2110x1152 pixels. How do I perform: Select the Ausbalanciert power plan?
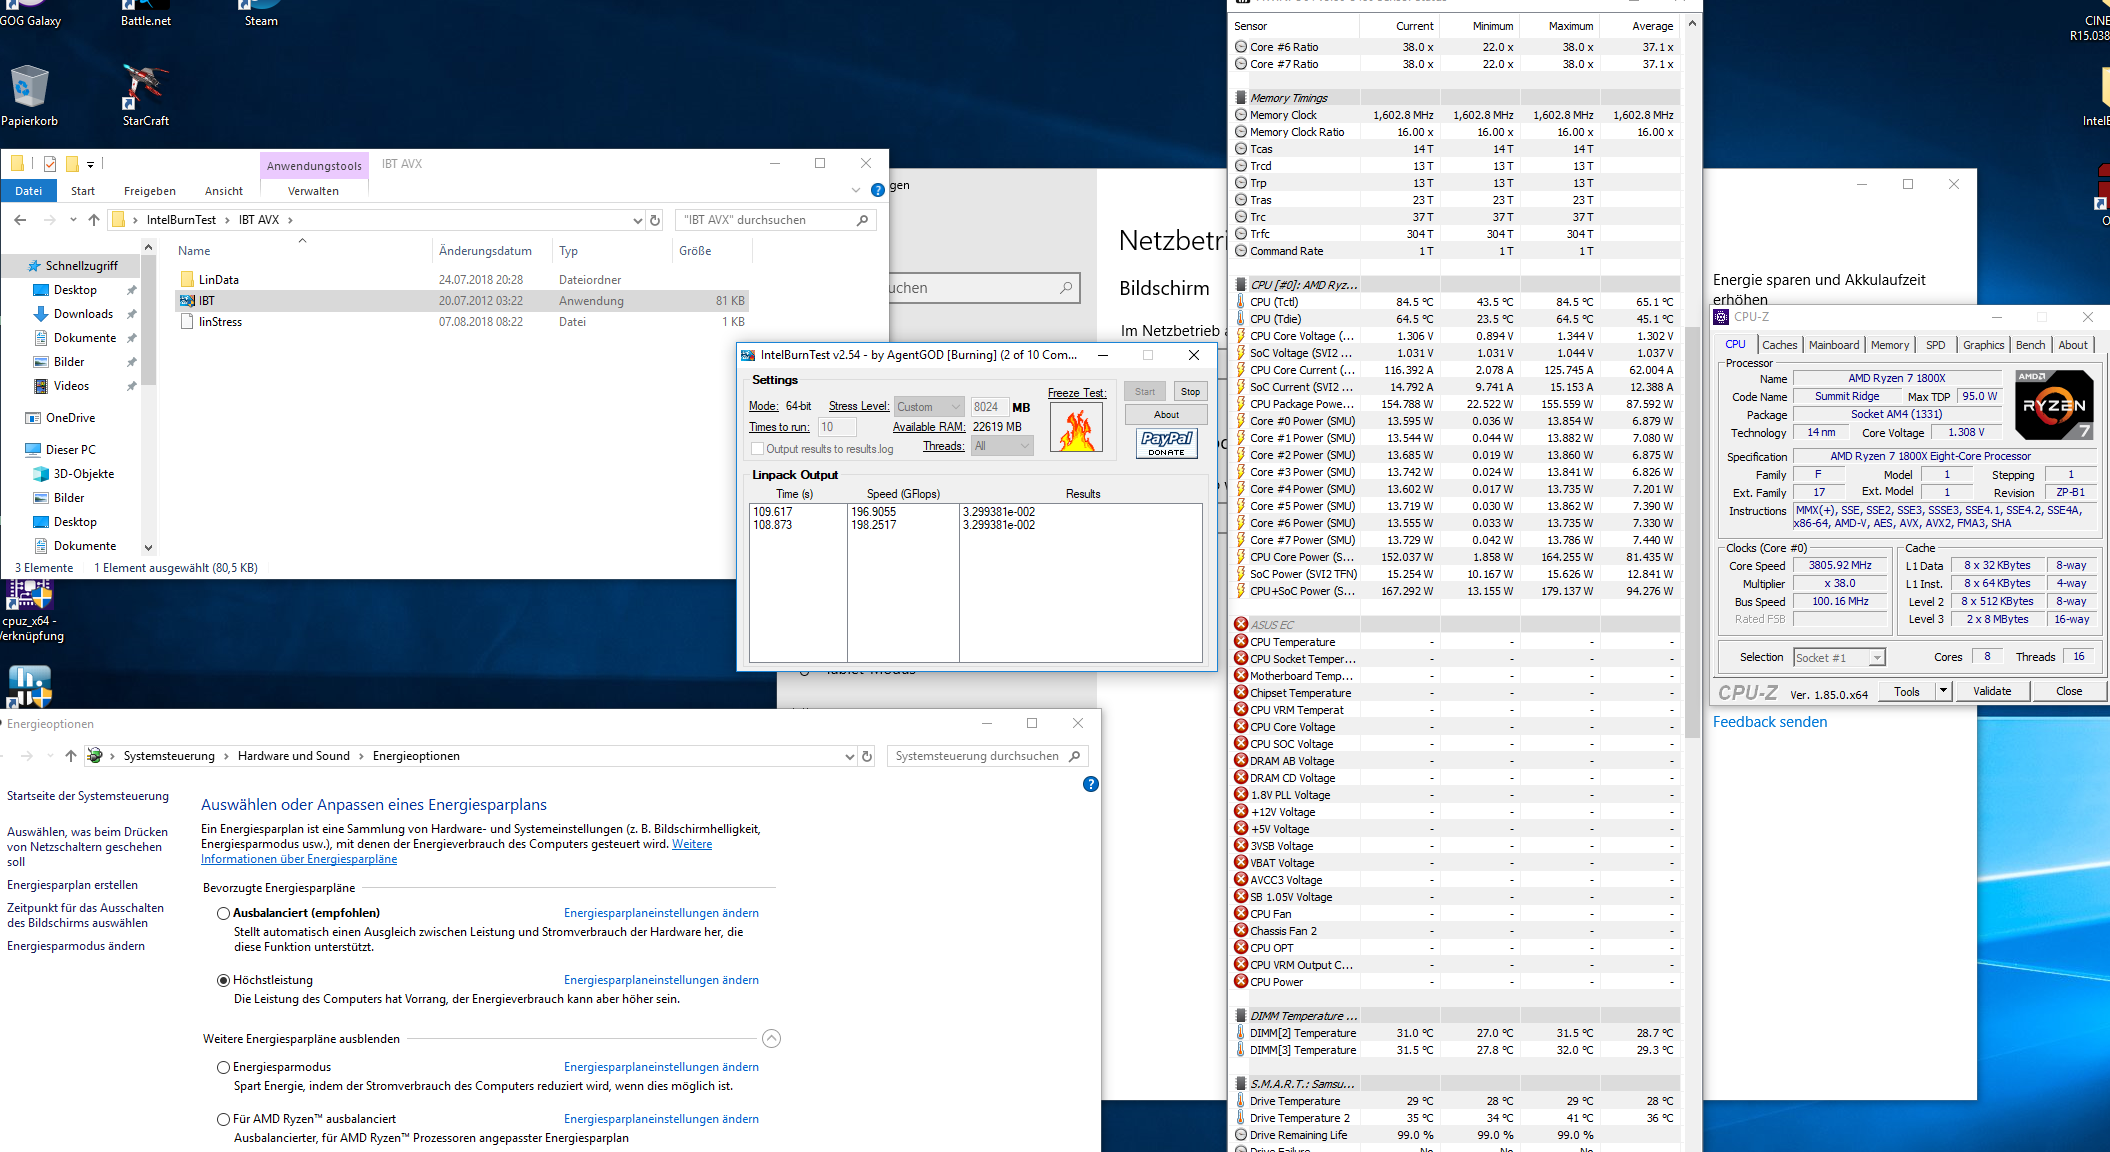point(224,913)
